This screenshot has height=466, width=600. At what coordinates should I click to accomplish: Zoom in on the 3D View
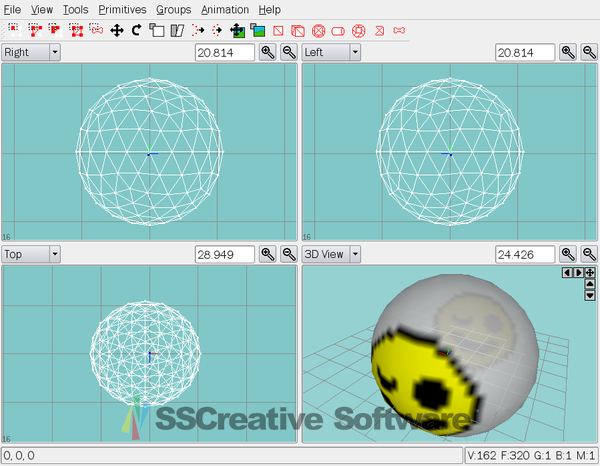568,254
